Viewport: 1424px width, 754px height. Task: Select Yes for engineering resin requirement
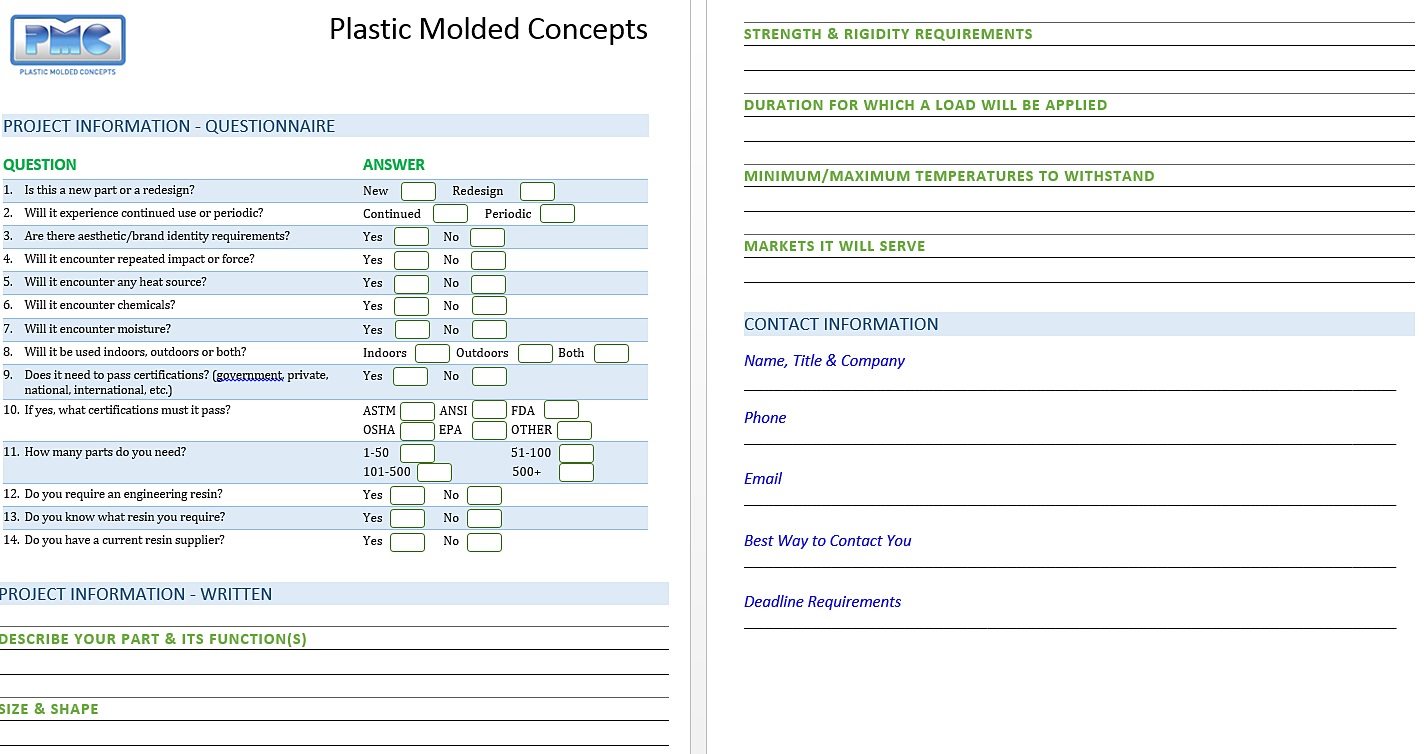pos(407,495)
